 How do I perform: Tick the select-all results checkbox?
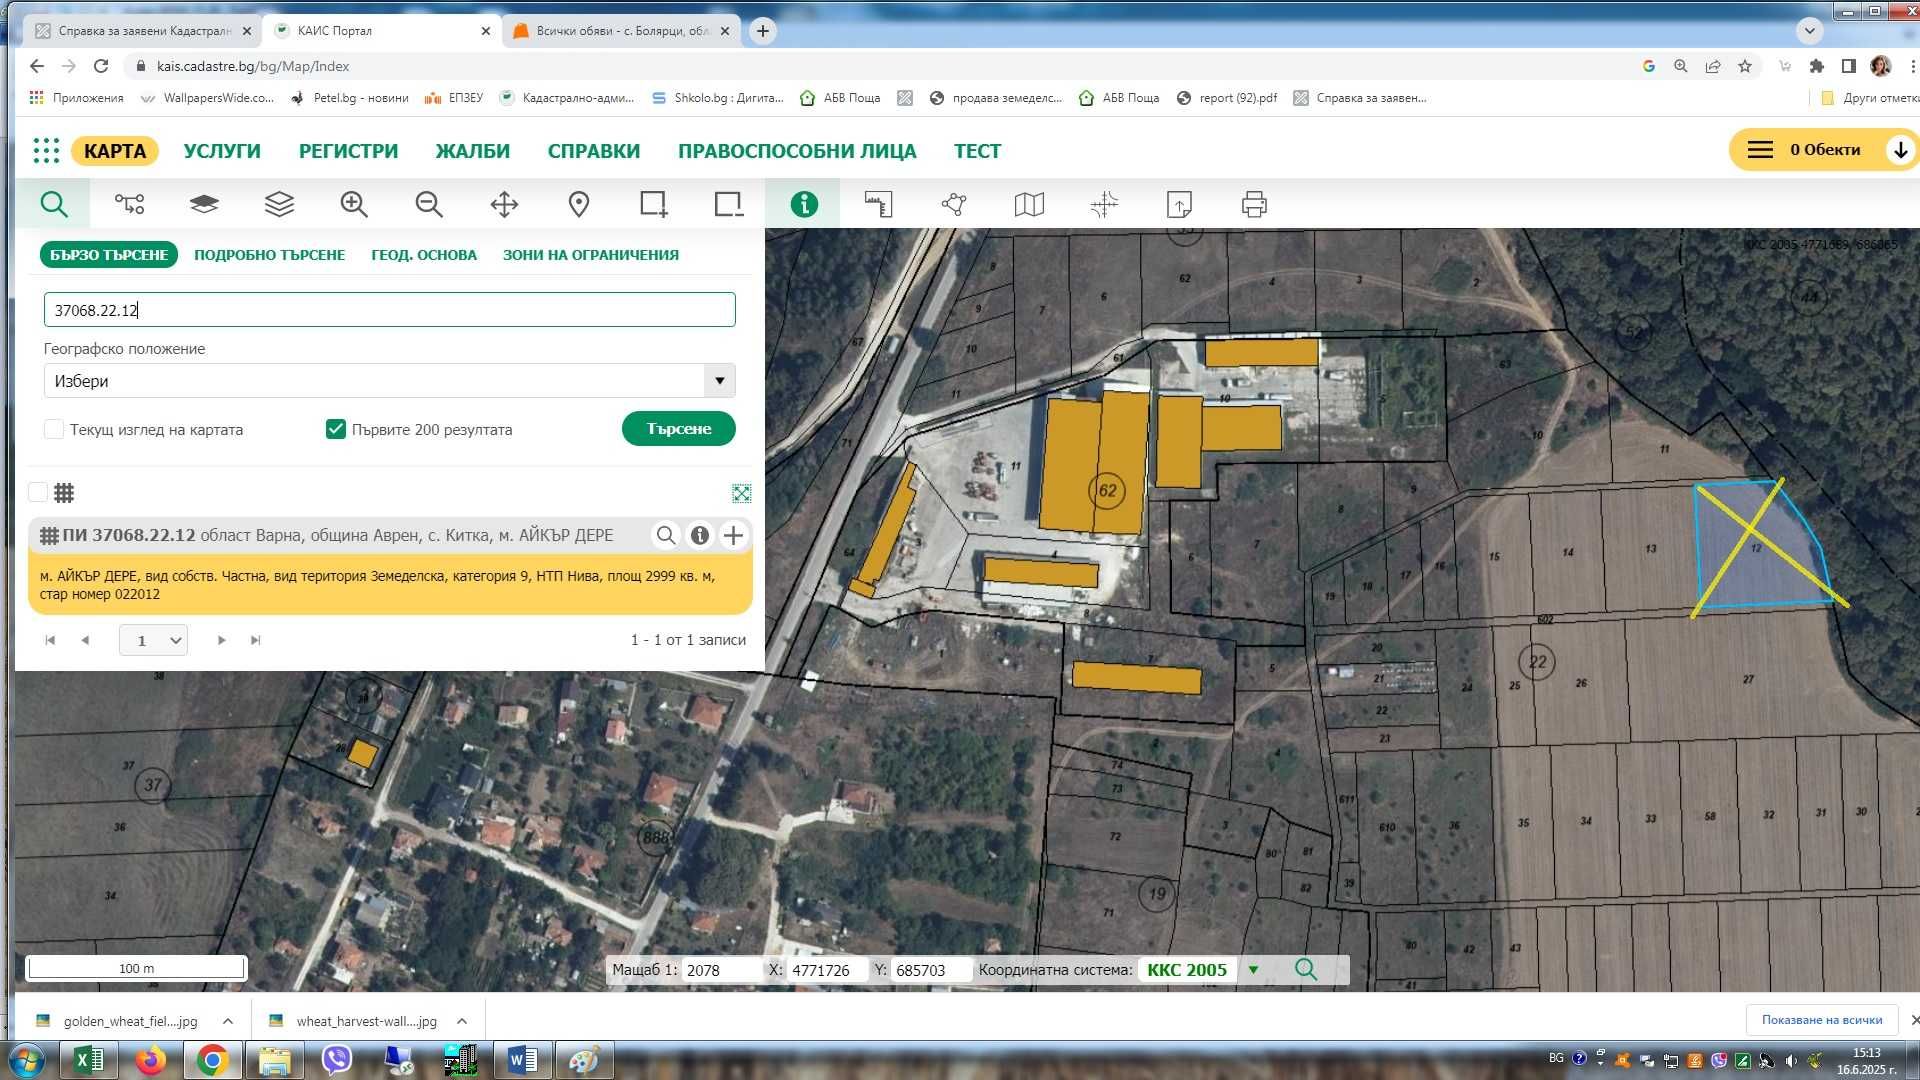click(38, 492)
